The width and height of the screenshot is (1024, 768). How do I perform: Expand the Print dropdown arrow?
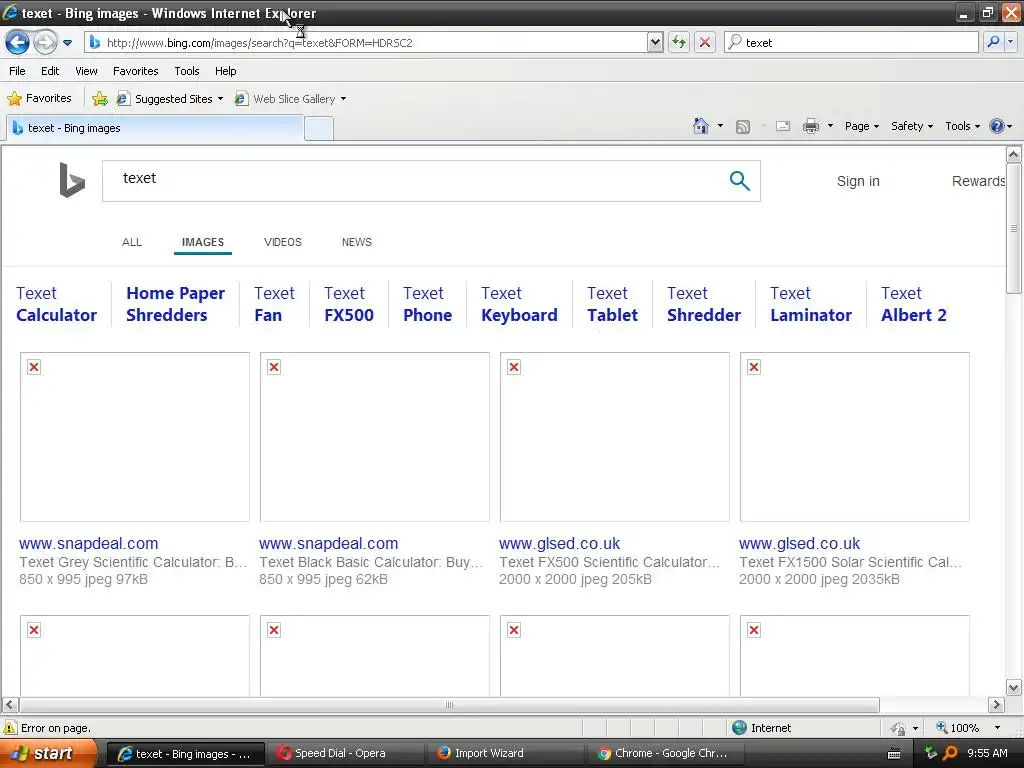pos(830,126)
